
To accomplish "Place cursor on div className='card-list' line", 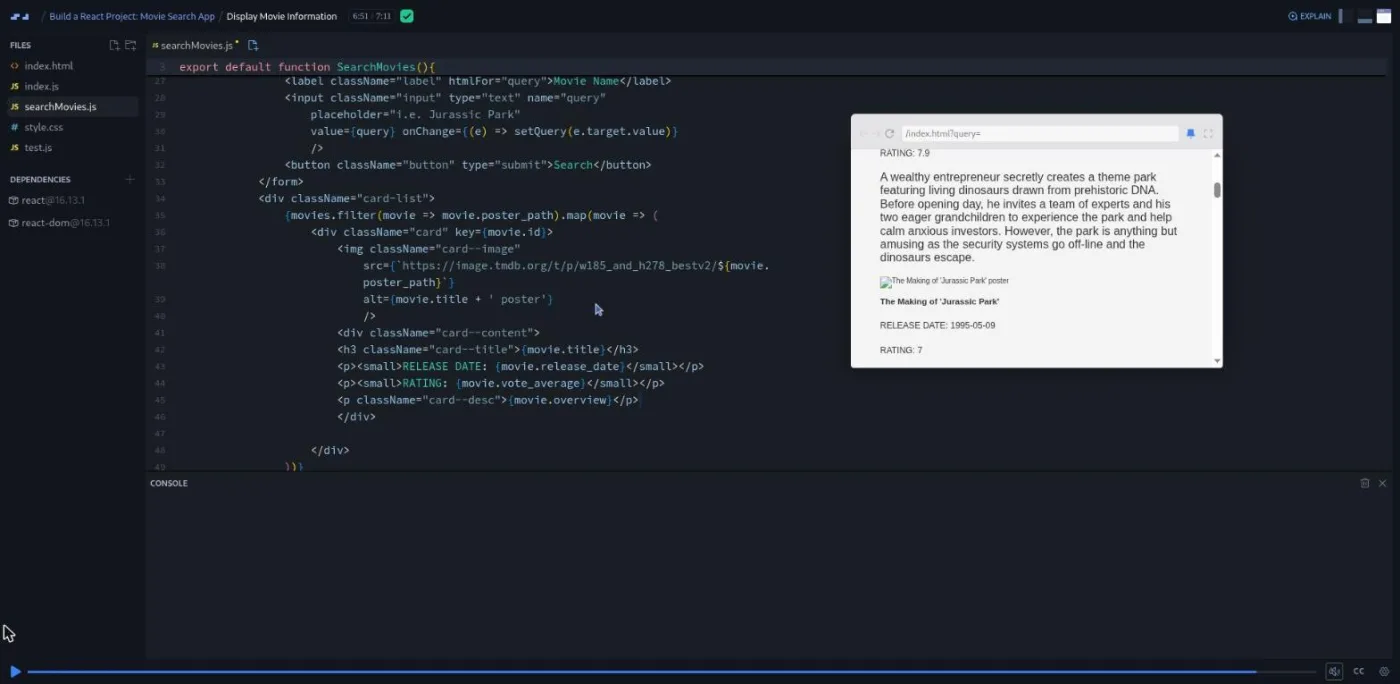I will tap(346, 198).
